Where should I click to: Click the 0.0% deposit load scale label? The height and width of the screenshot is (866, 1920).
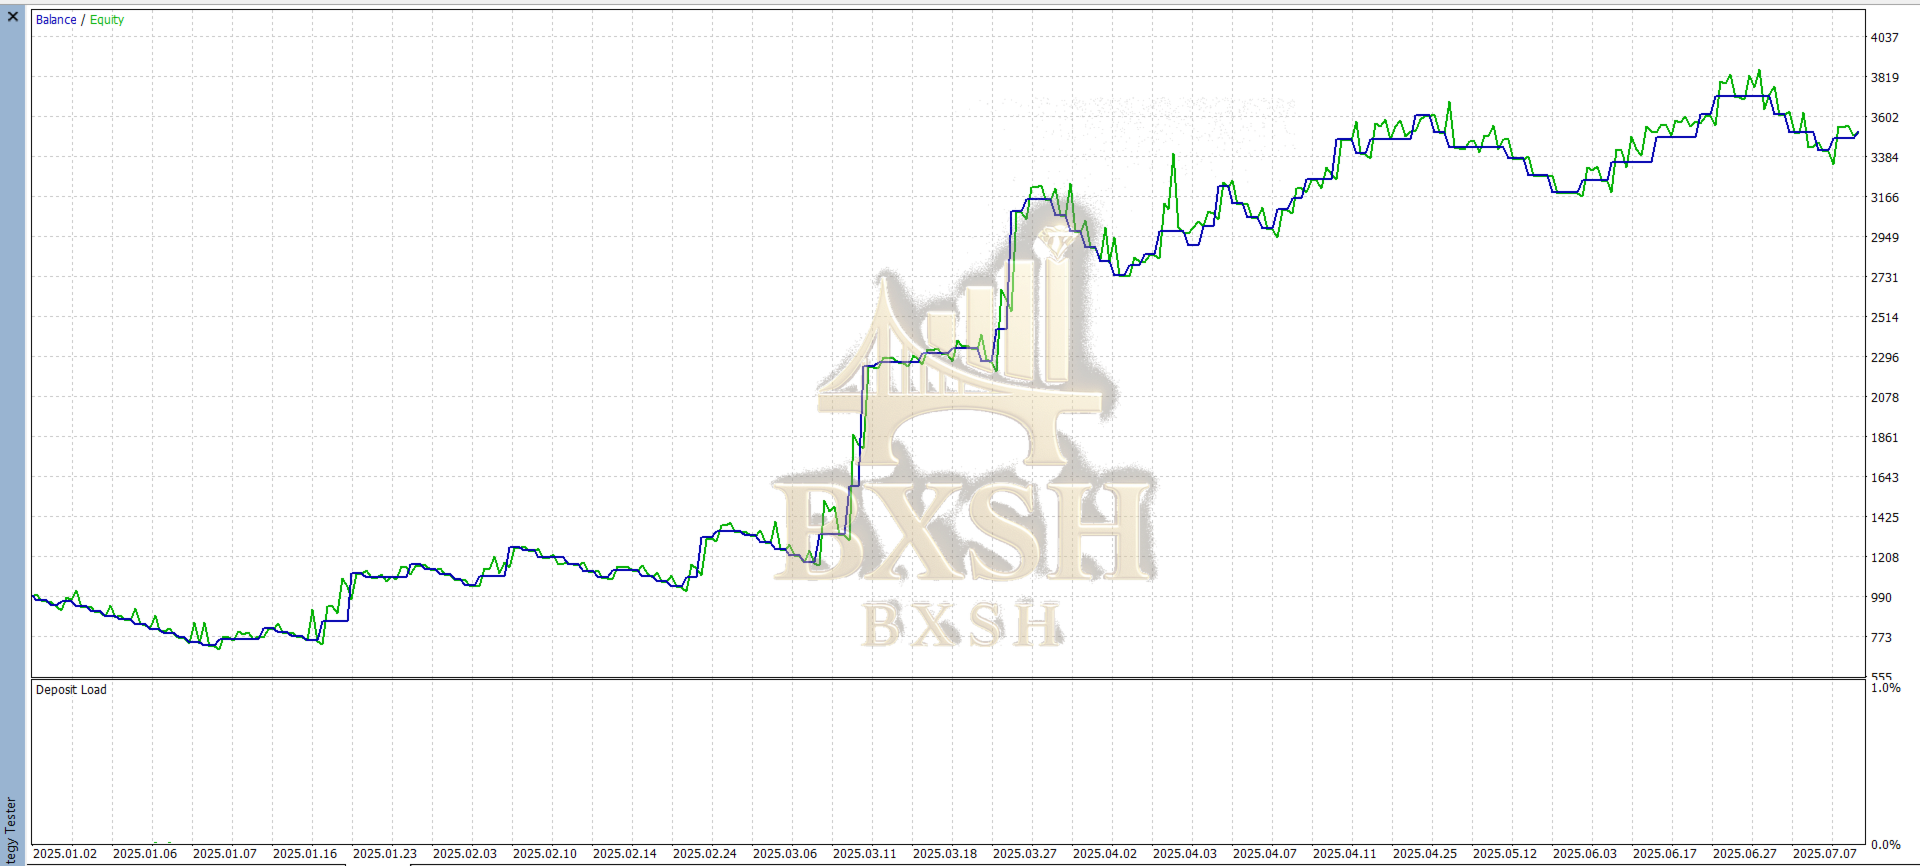(1886, 845)
